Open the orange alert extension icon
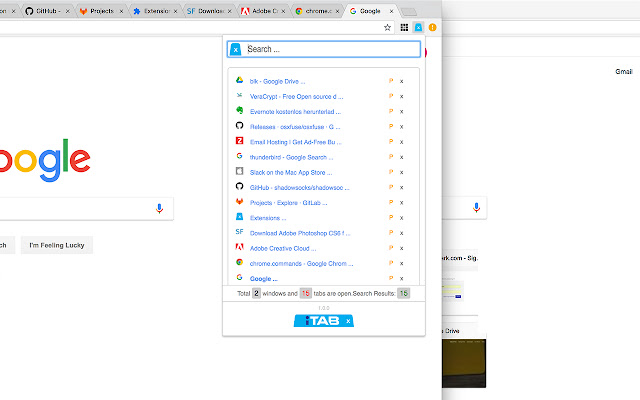This screenshot has width=640, height=400. pyautogui.click(x=433, y=27)
